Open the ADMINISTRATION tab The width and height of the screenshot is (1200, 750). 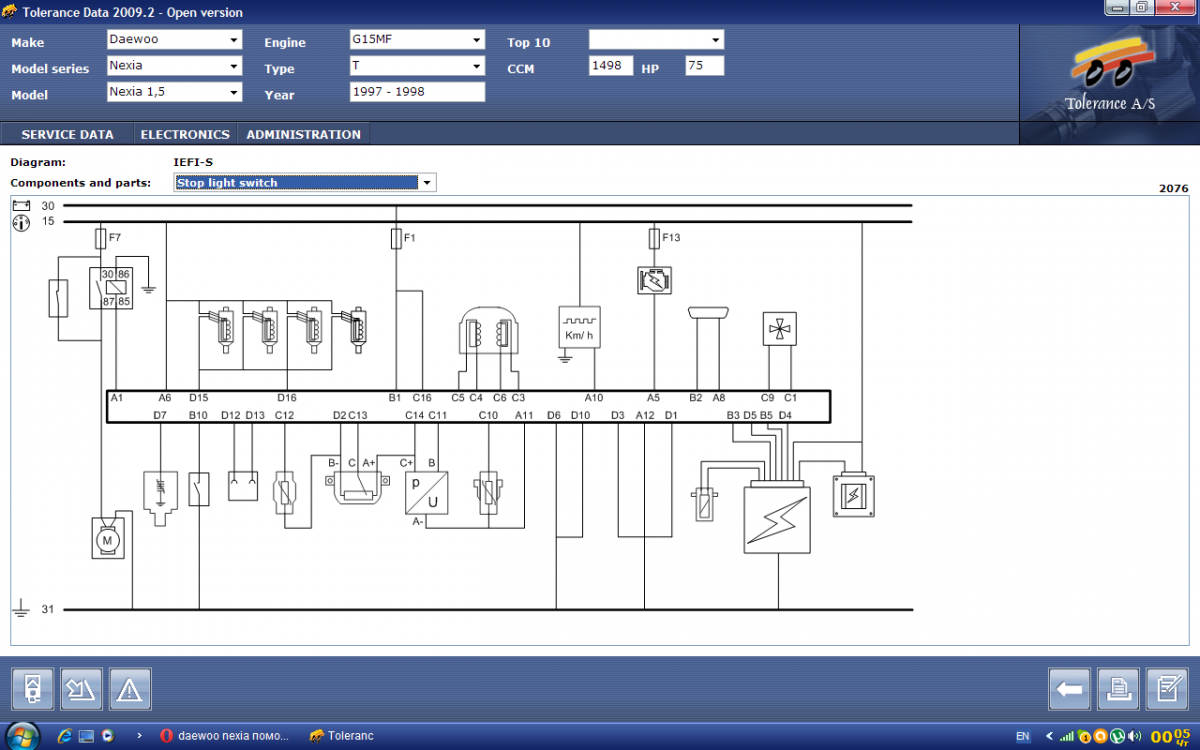304,134
